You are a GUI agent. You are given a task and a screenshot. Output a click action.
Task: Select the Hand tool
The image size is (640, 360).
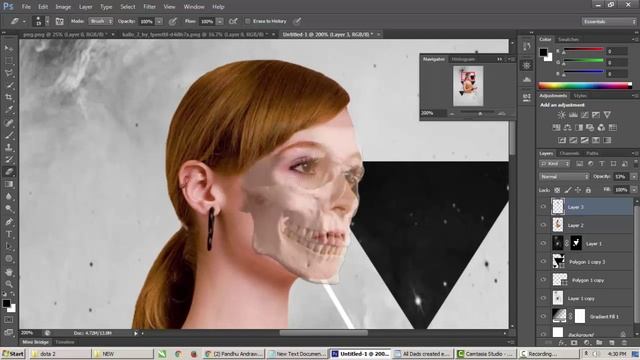pyautogui.click(x=9, y=272)
